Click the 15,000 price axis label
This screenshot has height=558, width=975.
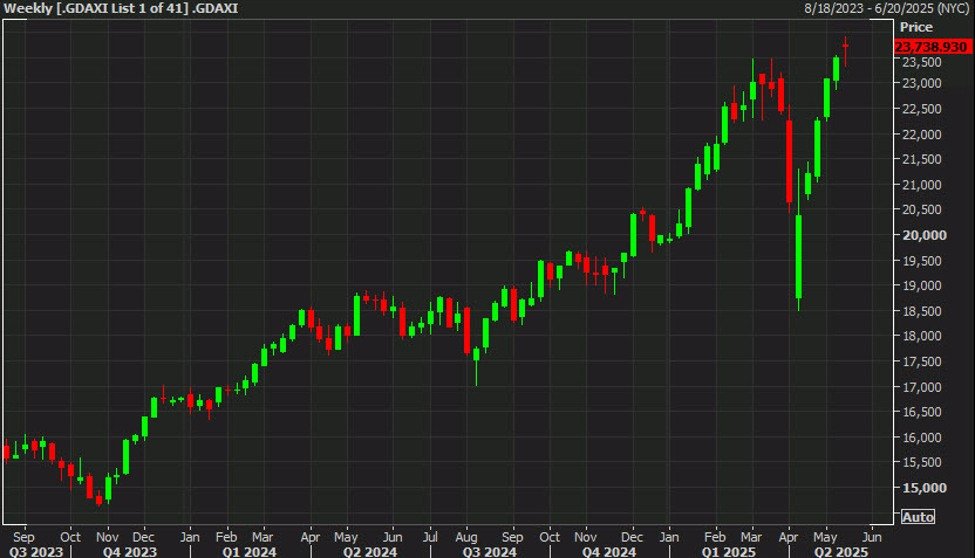point(923,488)
